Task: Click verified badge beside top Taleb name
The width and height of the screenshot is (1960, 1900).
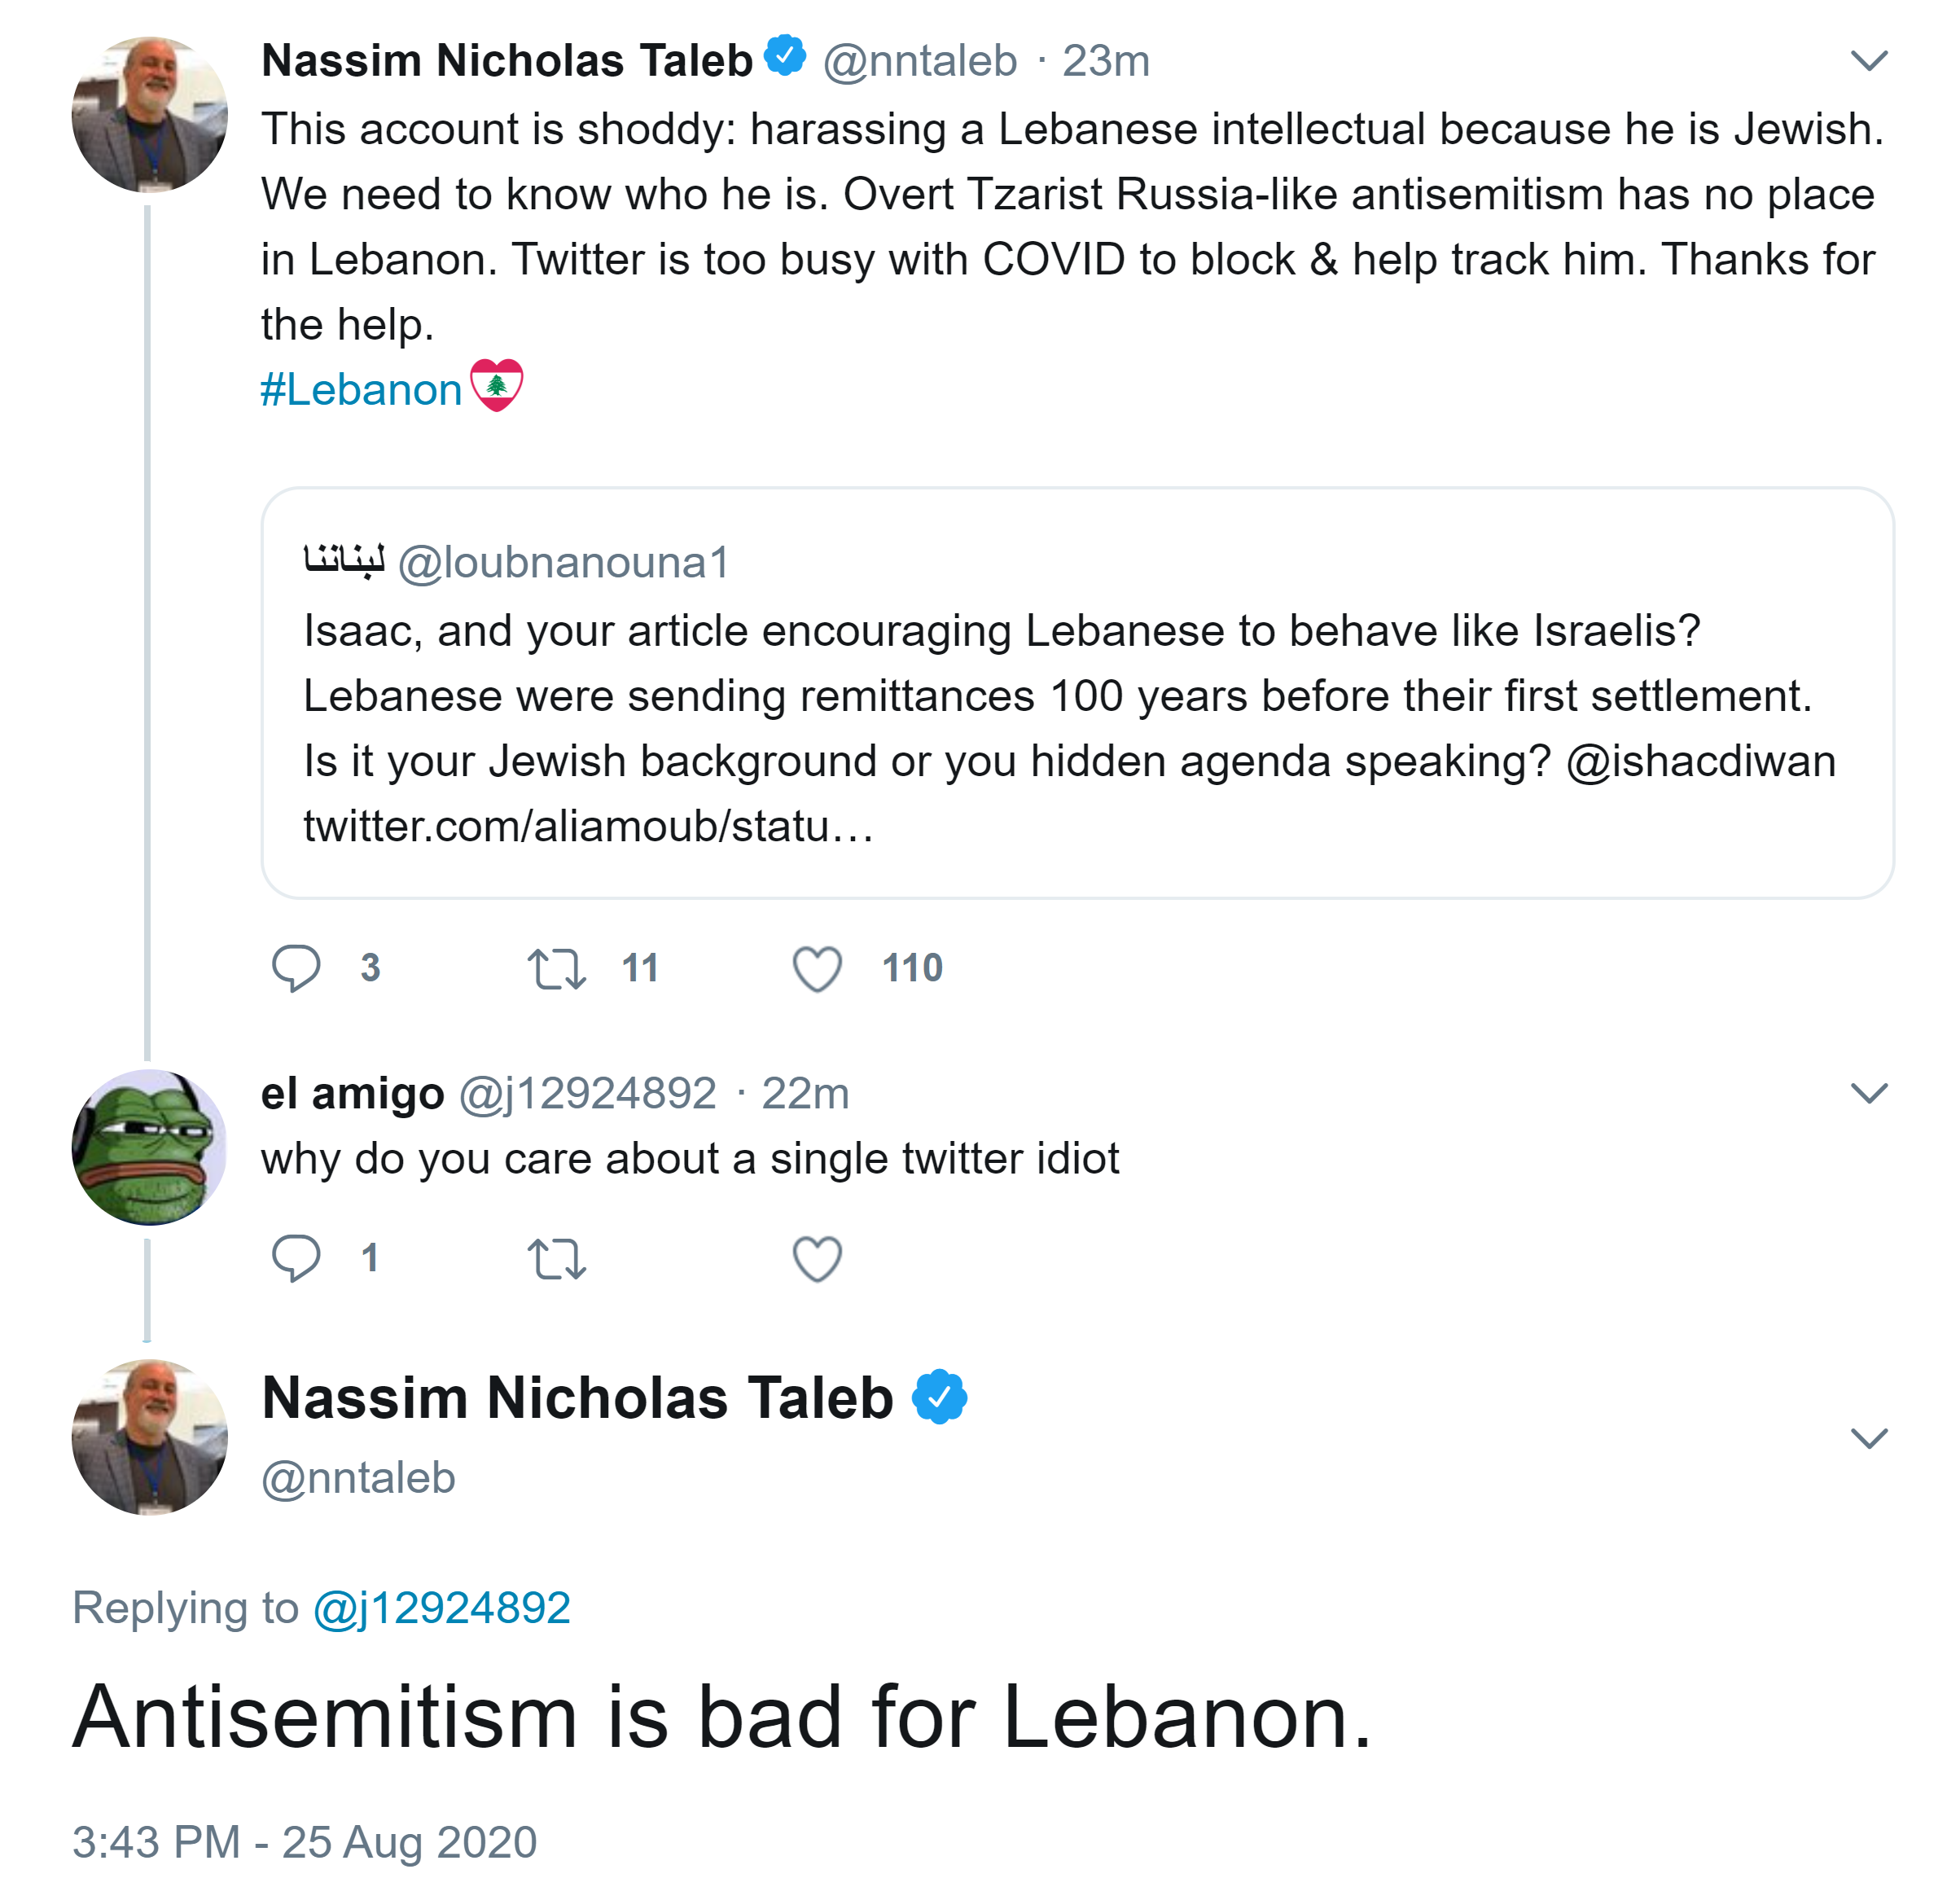Action: tap(786, 56)
